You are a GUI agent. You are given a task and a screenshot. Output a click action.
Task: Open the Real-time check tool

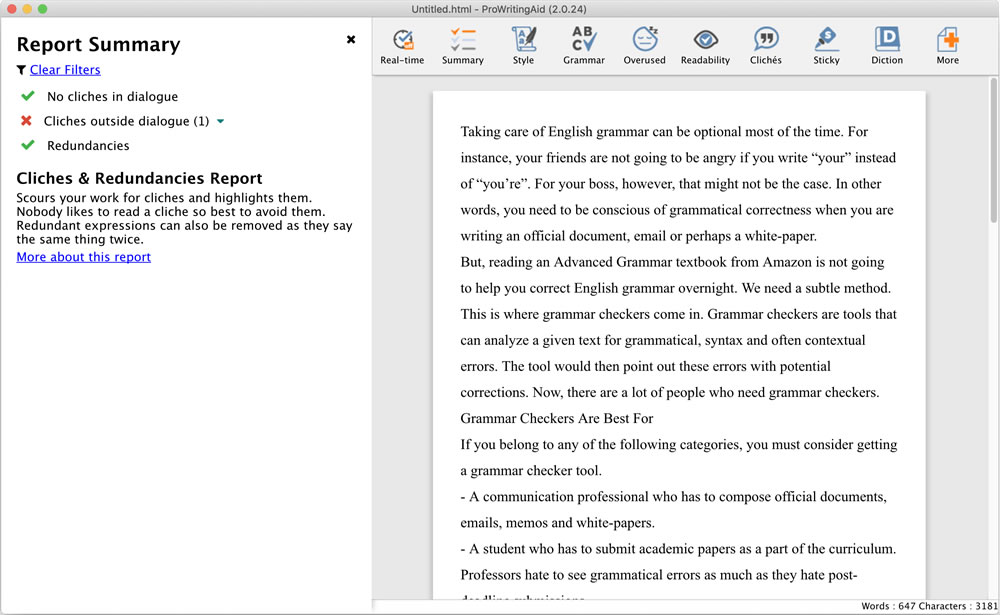[402, 47]
